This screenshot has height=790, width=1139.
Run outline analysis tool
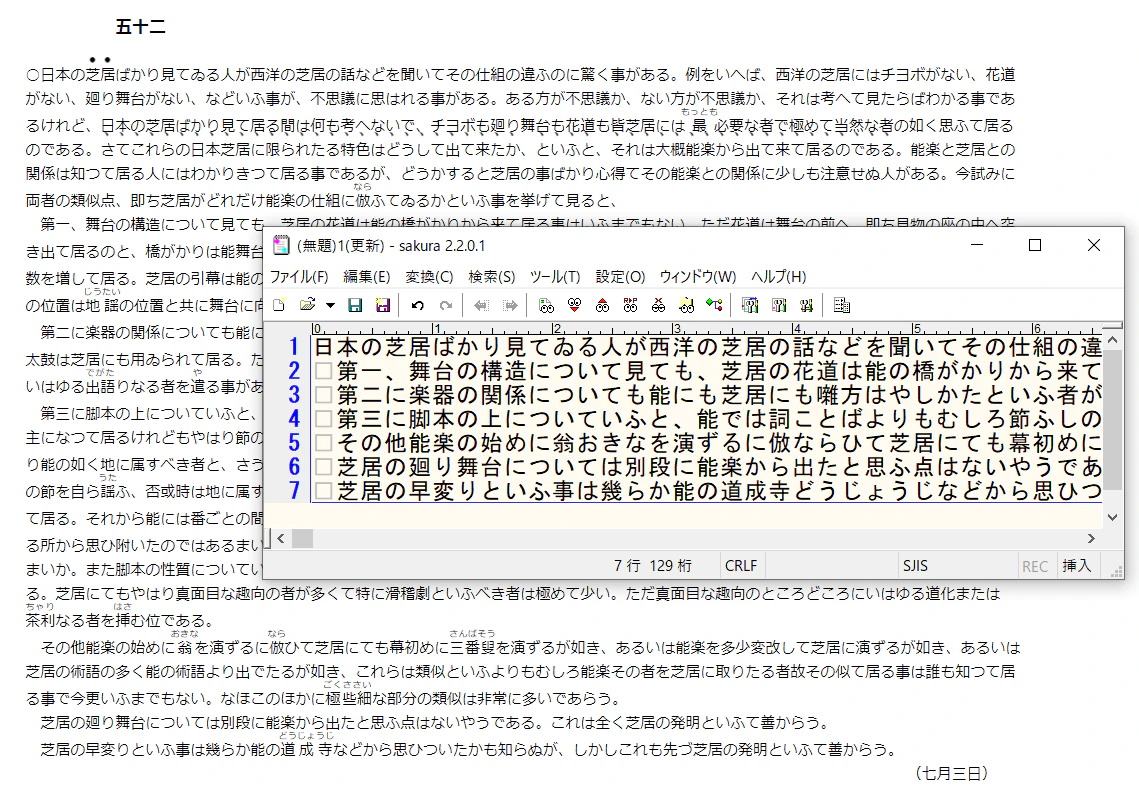715,306
